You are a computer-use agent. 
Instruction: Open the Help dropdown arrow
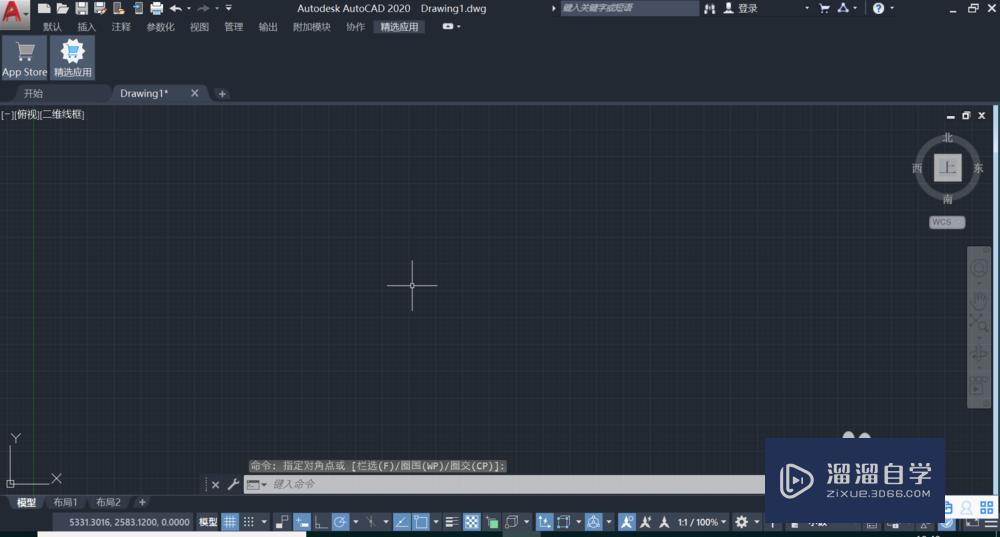point(892,8)
